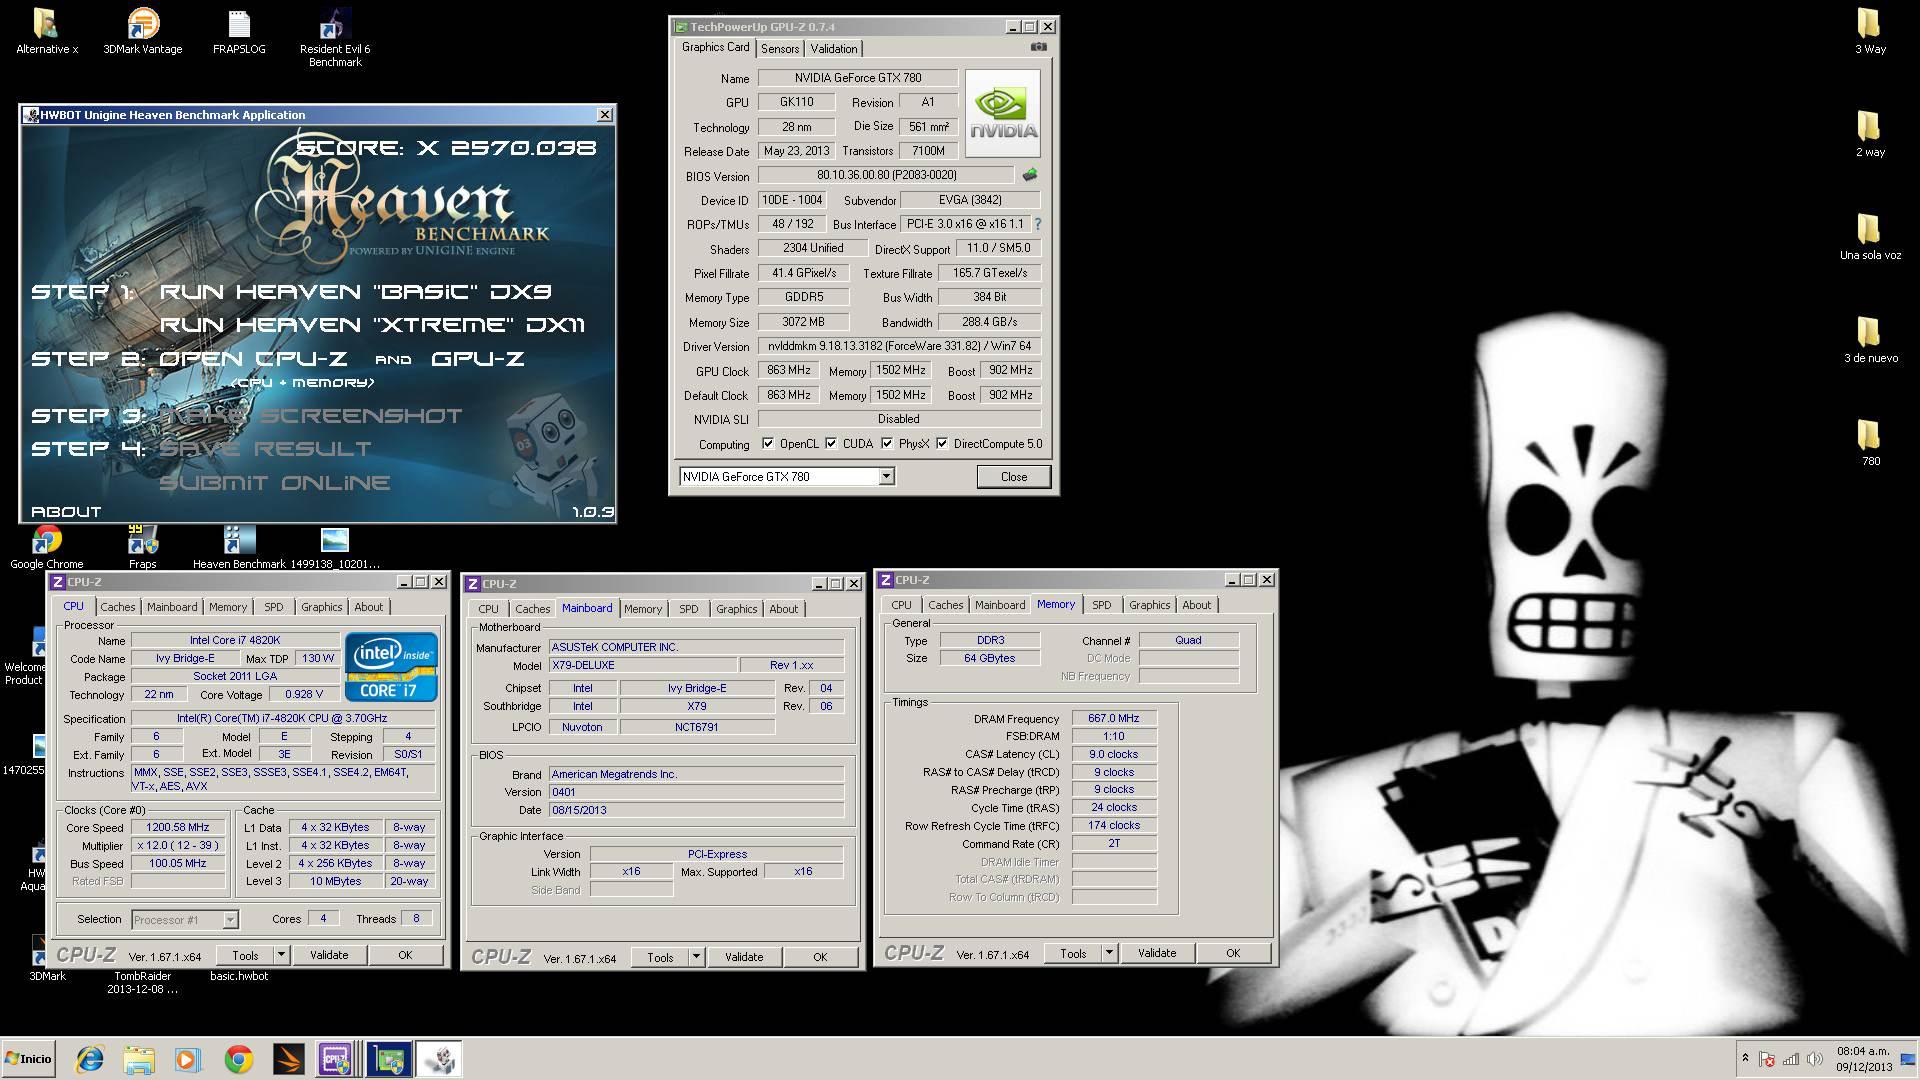The image size is (1920, 1080).
Task: Click the CPU name field Intel Core i7 4820K
Action: 235,640
